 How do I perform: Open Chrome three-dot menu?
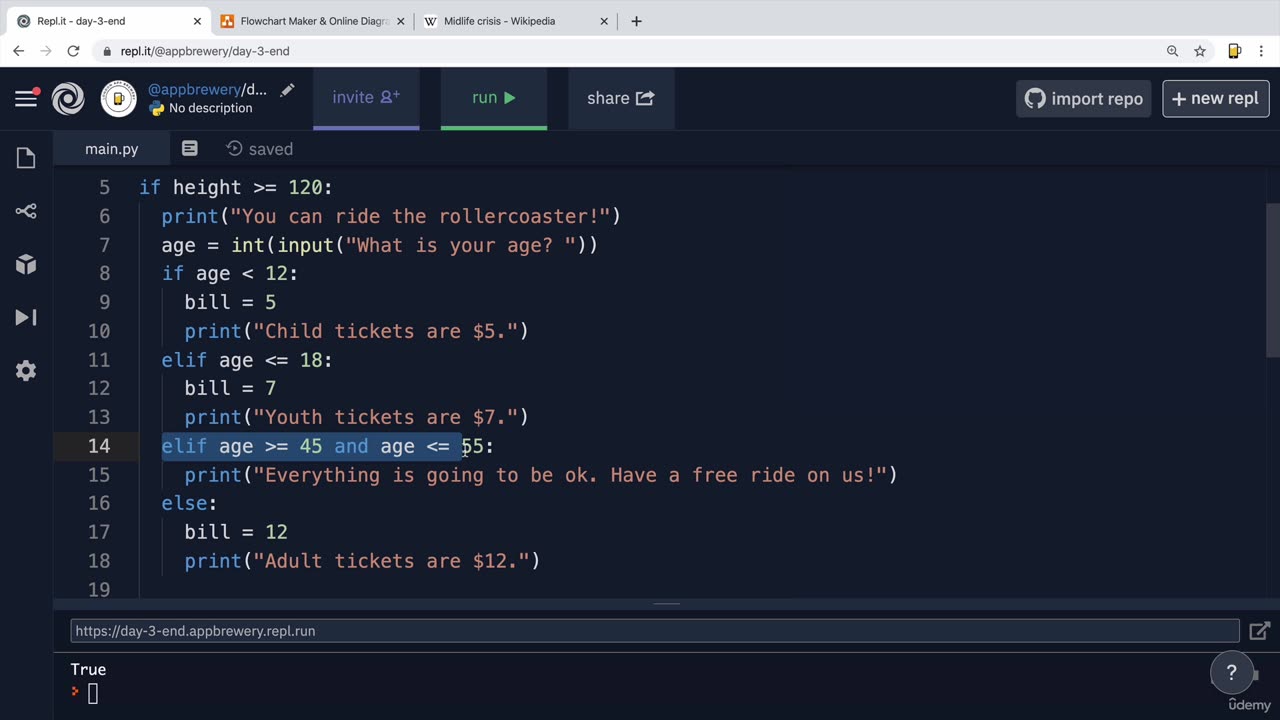[1262, 51]
